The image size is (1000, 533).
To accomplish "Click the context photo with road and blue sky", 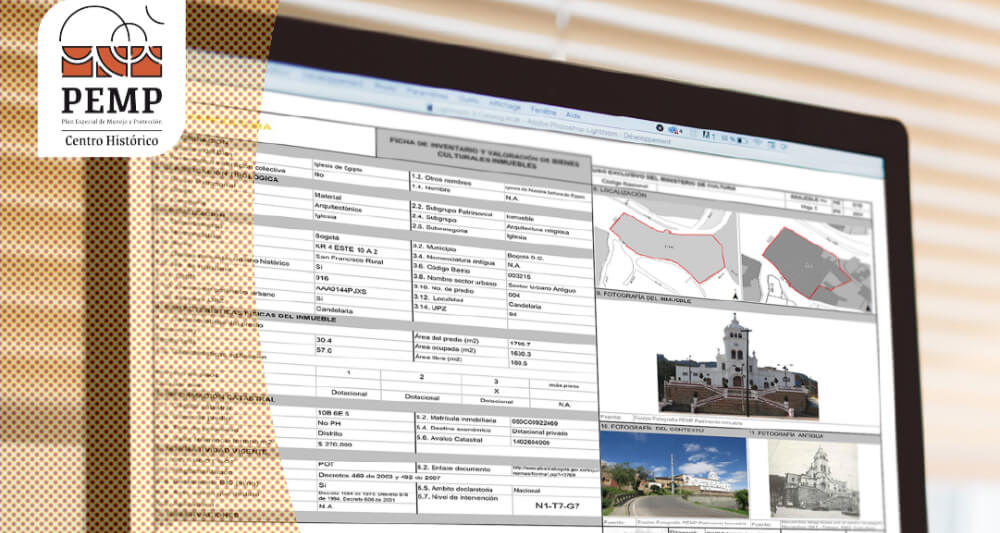I will point(674,475).
